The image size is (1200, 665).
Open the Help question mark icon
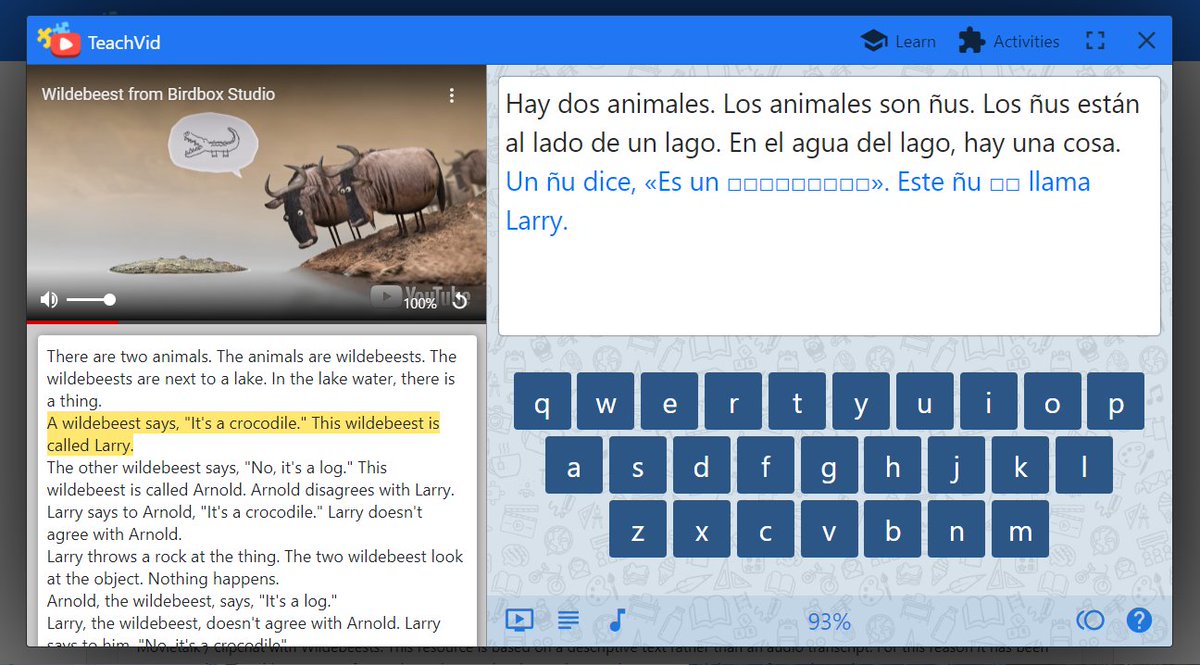1139,620
